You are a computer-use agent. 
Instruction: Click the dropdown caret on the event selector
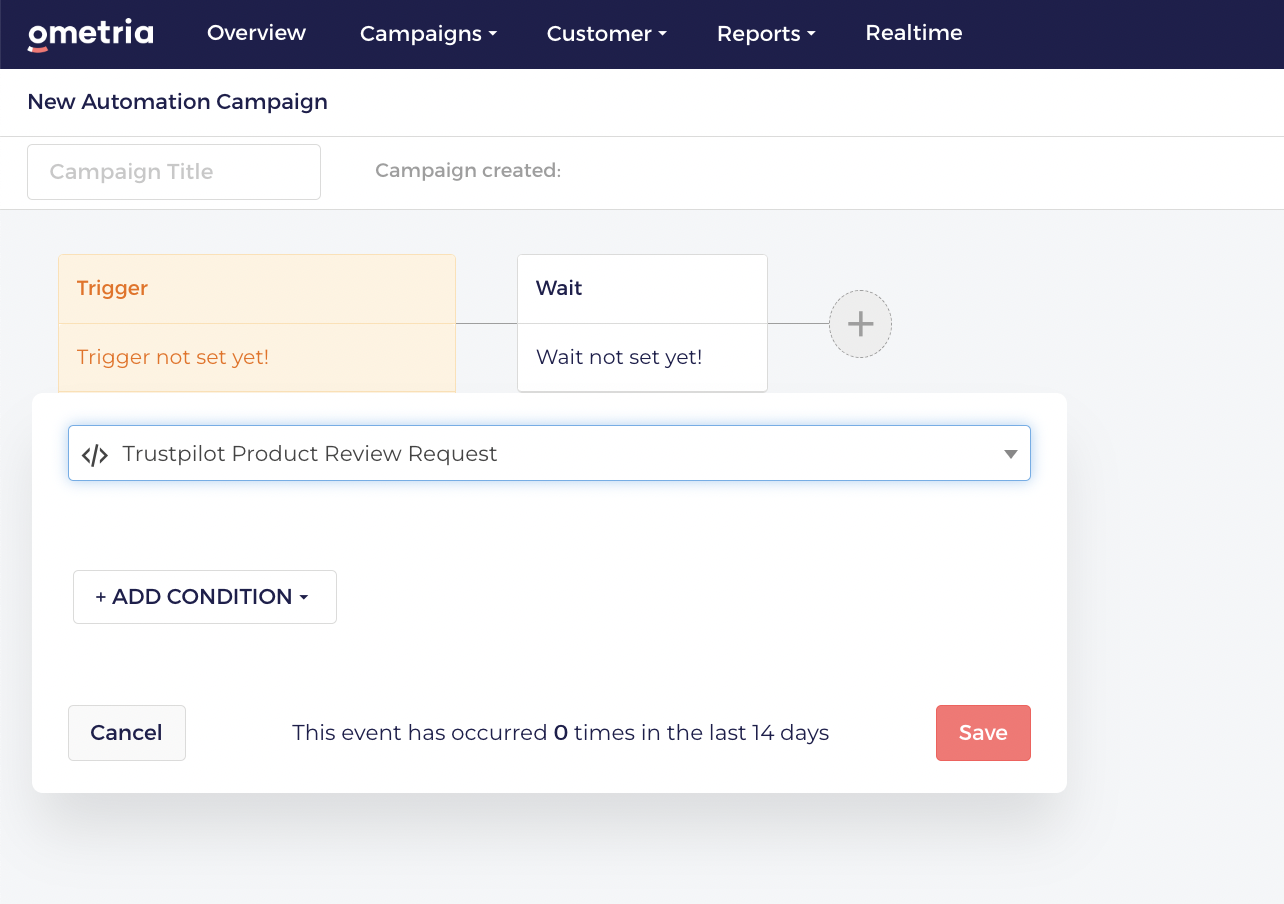(x=1010, y=453)
